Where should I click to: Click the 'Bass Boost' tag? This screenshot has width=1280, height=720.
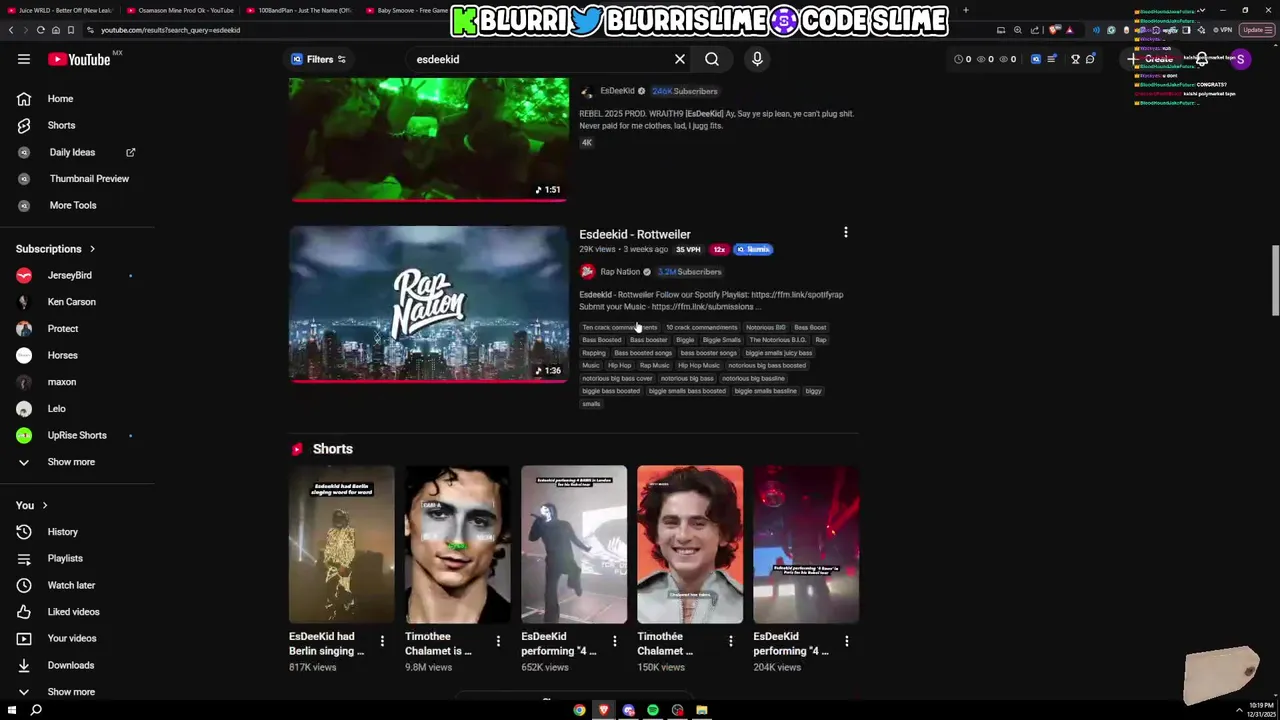point(810,327)
